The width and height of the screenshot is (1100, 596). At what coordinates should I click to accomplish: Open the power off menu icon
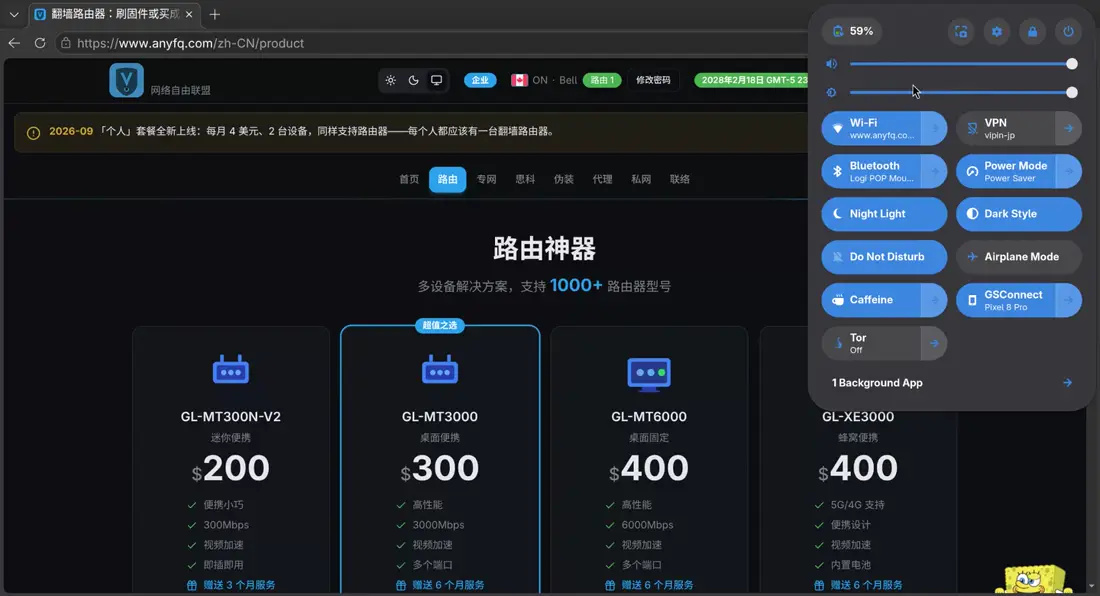coord(1068,32)
